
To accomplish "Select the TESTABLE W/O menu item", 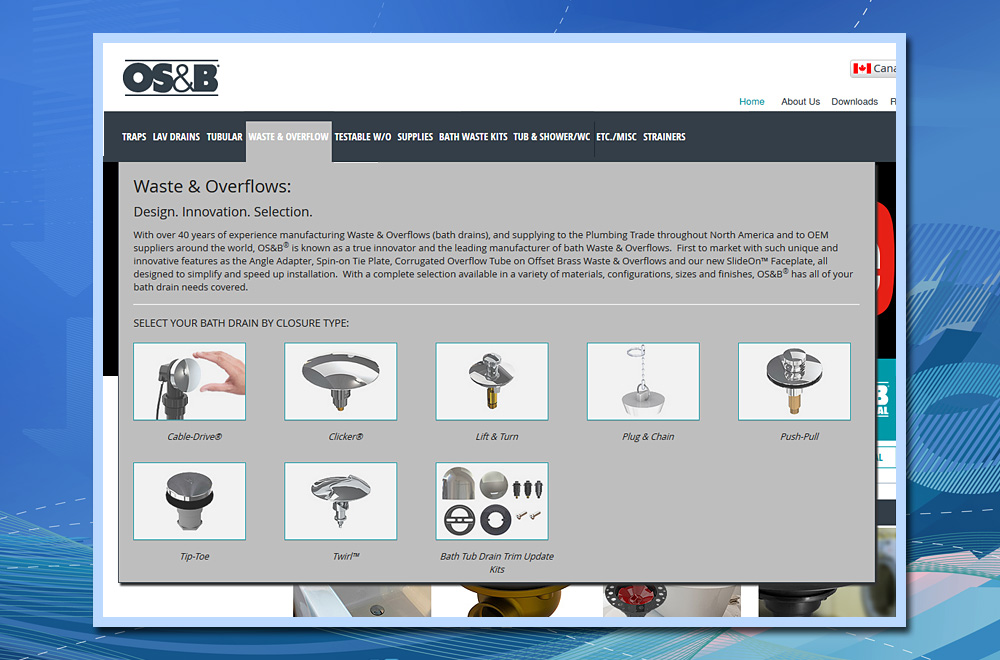I will [362, 137].
